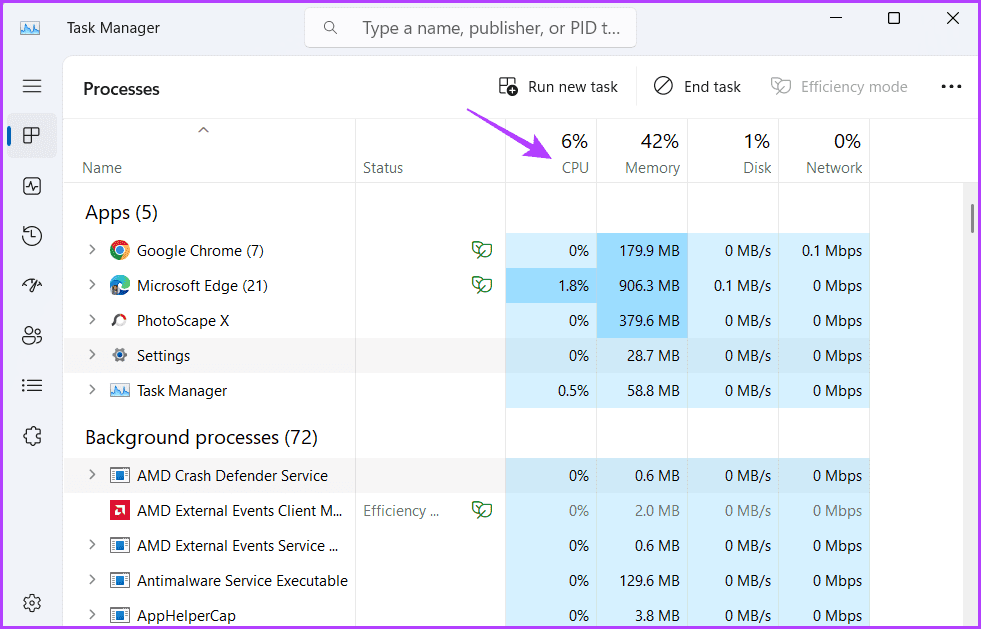The image size is (981, 629).
Task: Click the PhotoScape X app icon
Action: (x=119, y=321)
